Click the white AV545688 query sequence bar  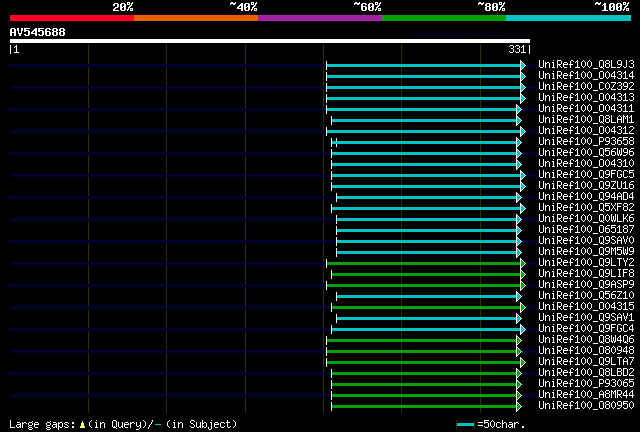tap(270, 41)
